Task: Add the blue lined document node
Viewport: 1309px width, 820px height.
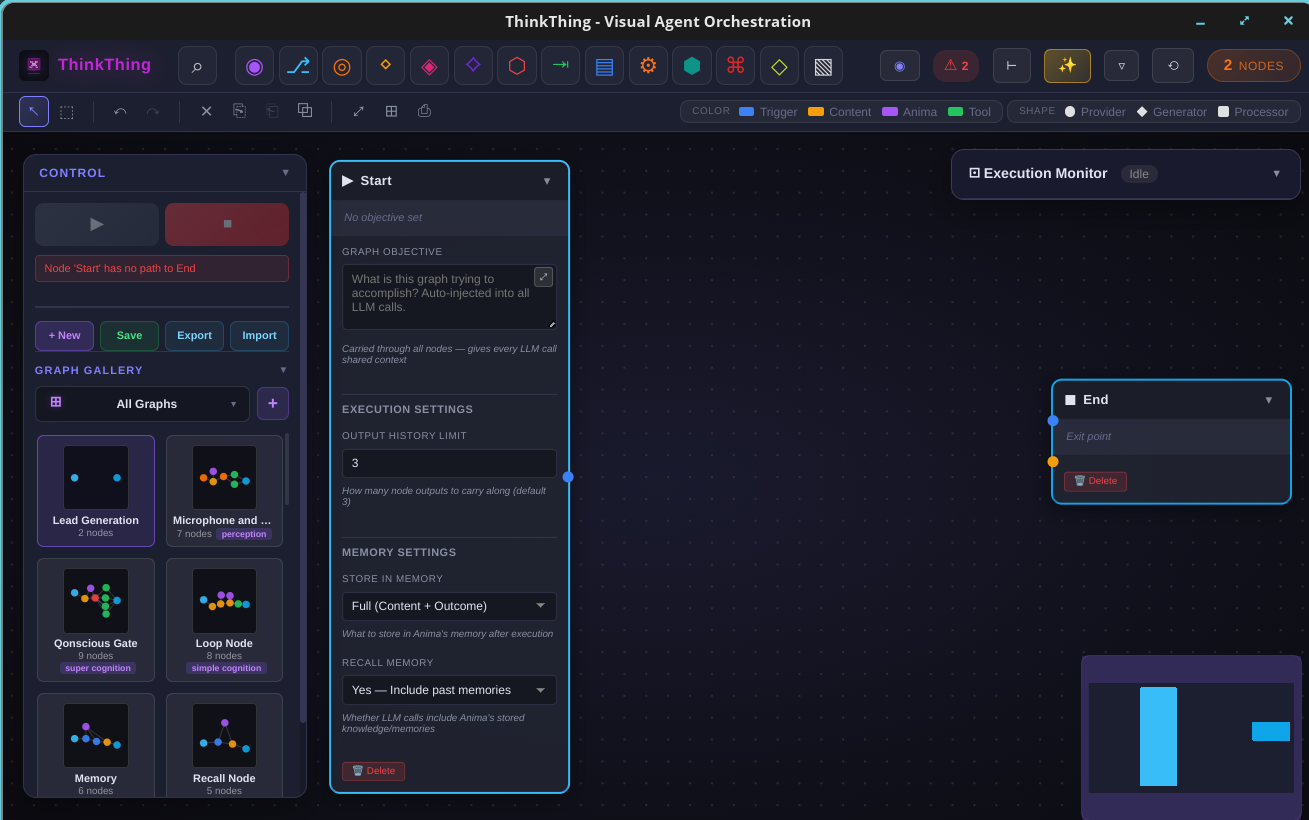Action: click(x=604, y=66)
